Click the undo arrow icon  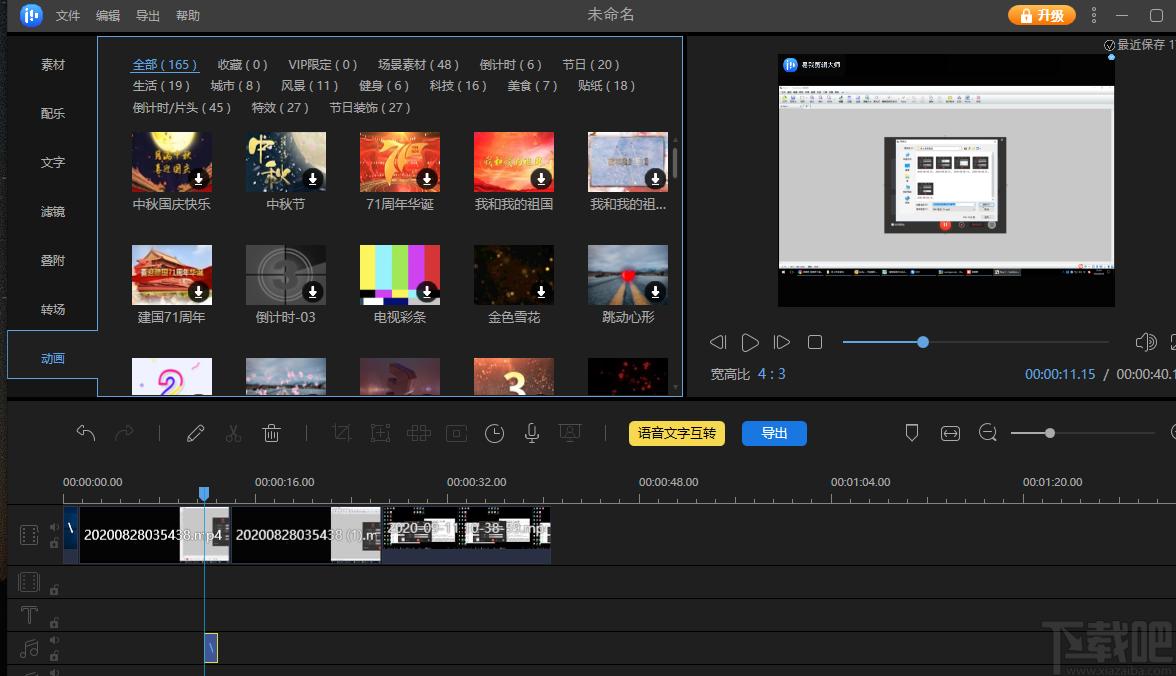(86, 433)
